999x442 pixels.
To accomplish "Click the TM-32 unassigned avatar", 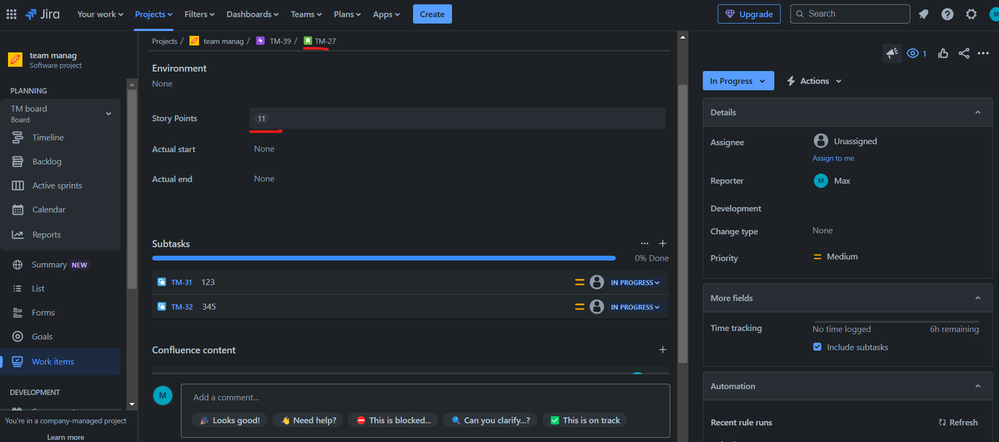I will coord(596,307).
